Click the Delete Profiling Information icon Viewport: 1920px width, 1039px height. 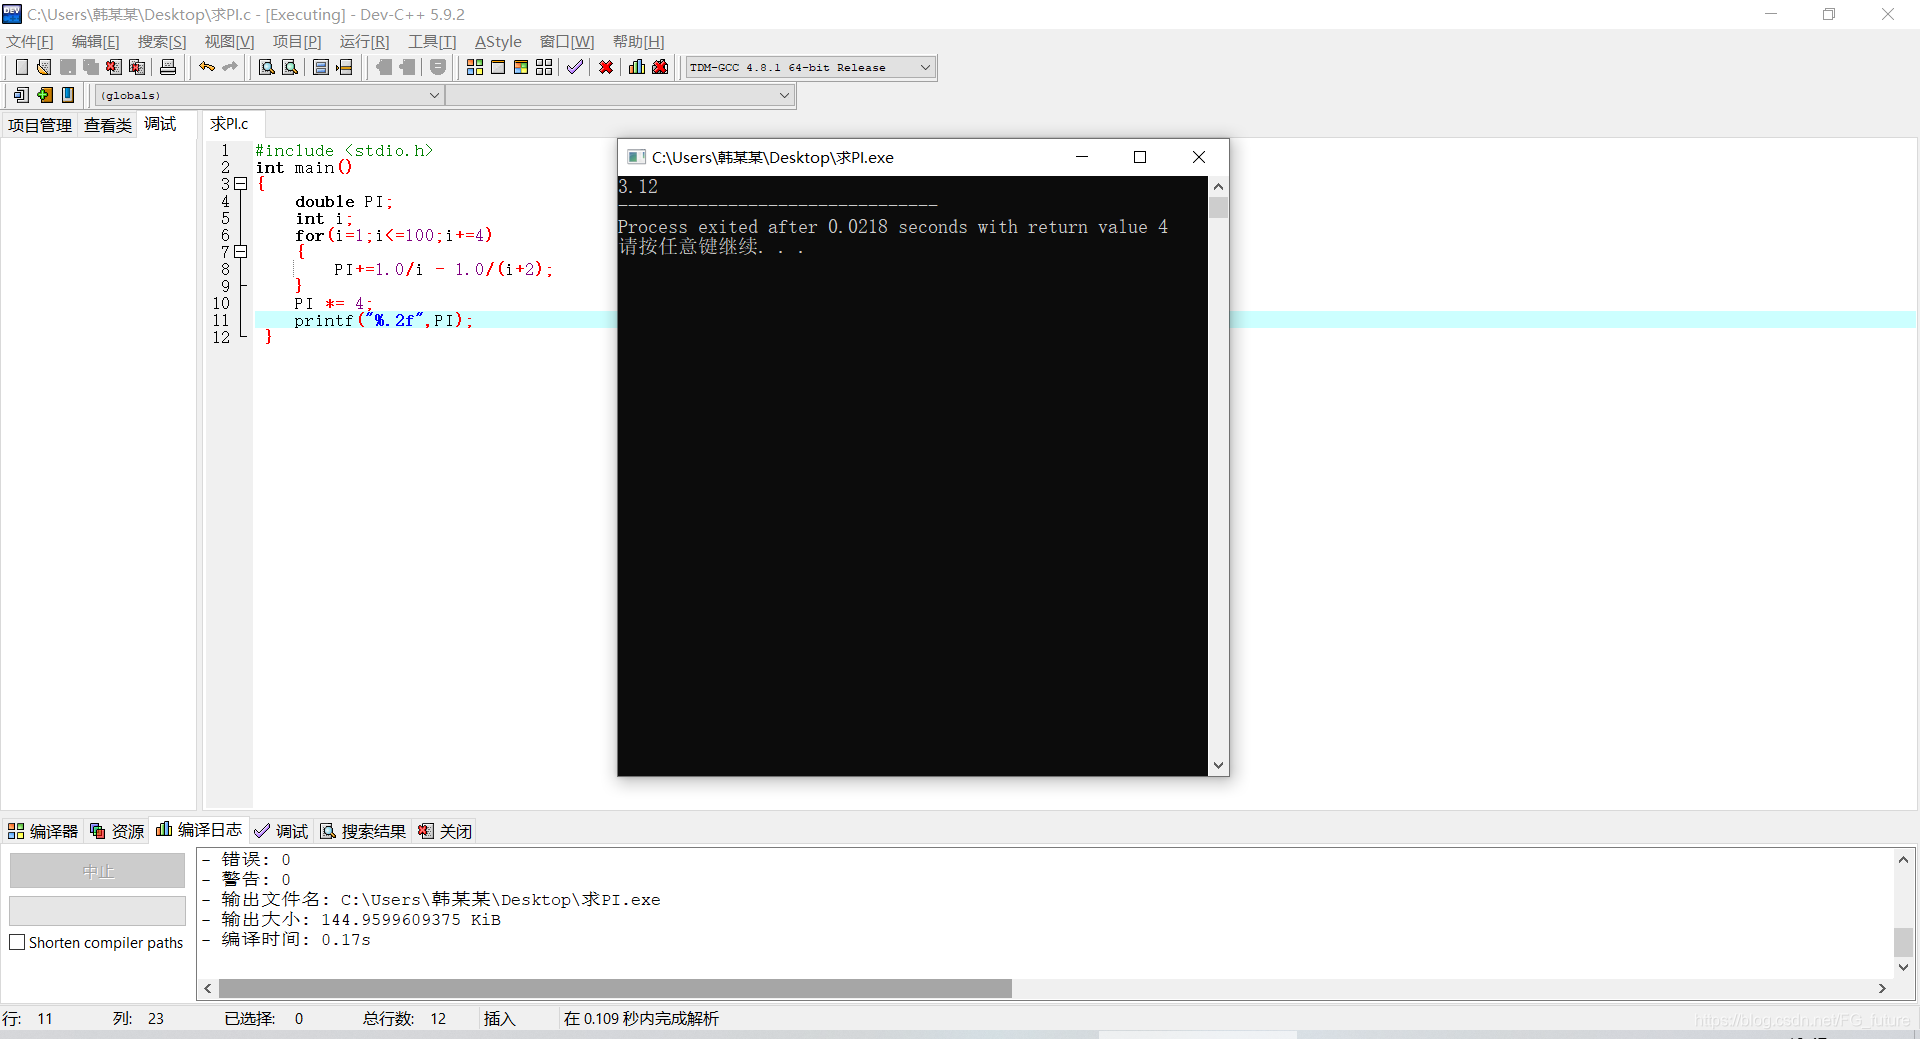pos(660,67)
